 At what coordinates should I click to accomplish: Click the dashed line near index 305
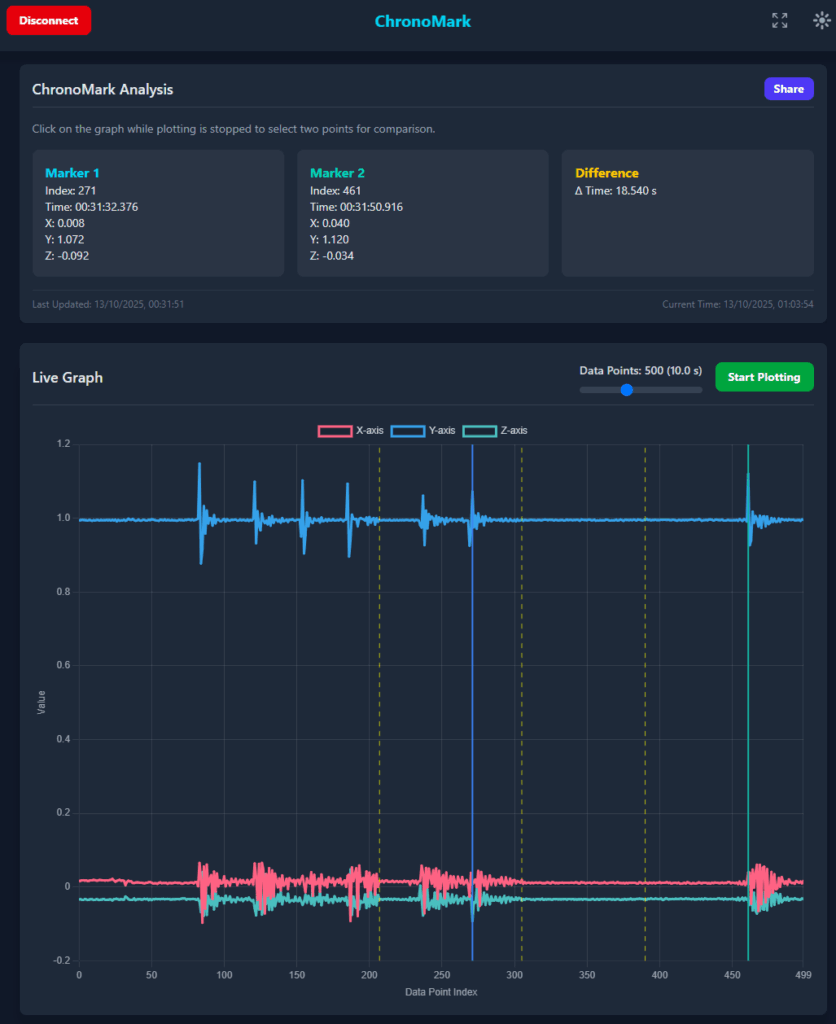click(521, 700)
